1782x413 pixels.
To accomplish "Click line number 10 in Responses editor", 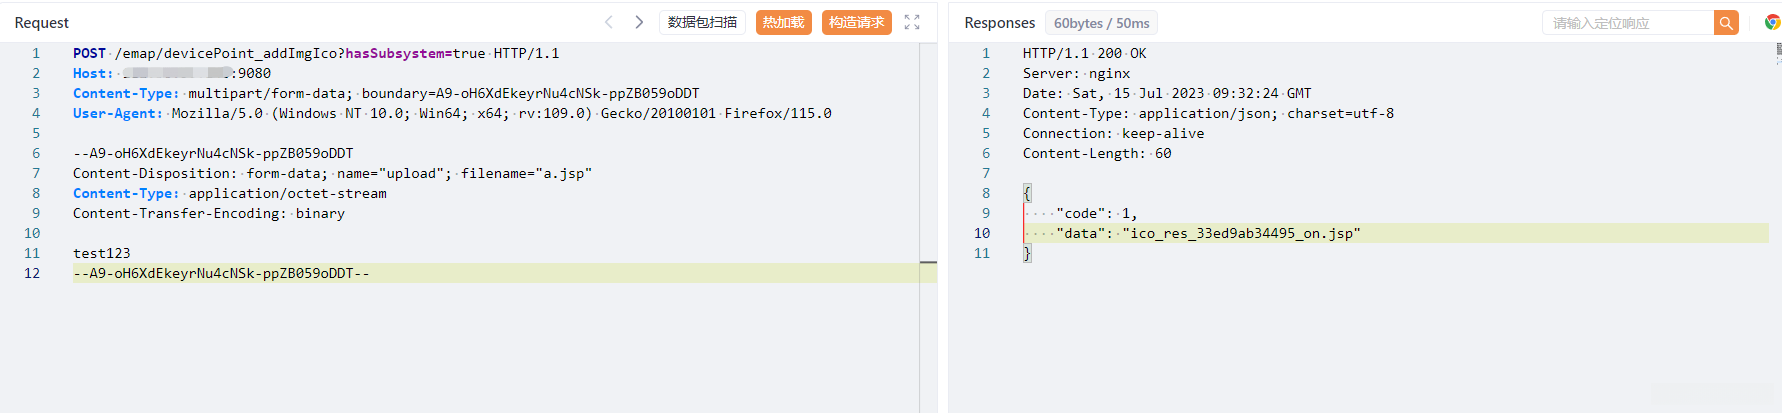I will click(x=982, y=233).
